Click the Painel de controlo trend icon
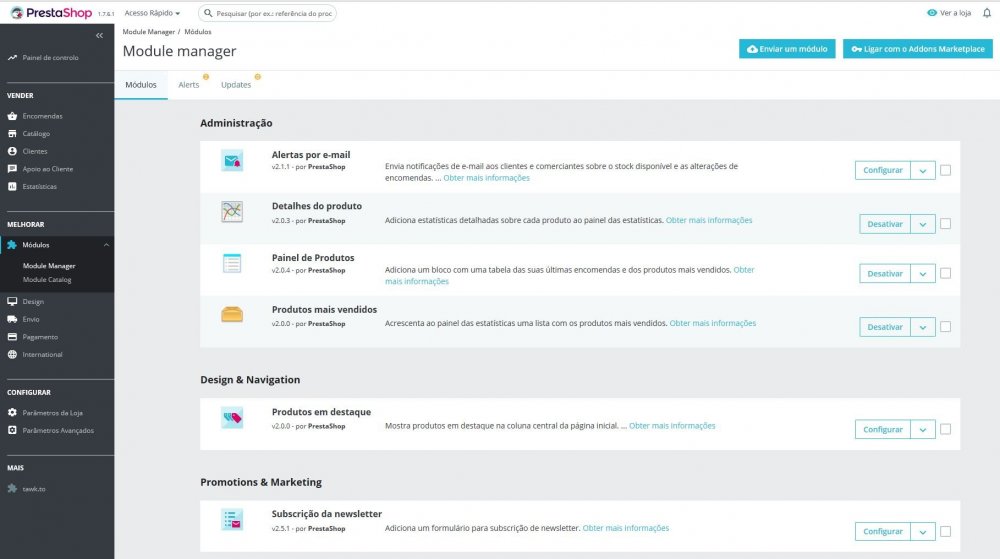Image resolution: width=1000 pixels, height=559 pixels. point(12,57)
